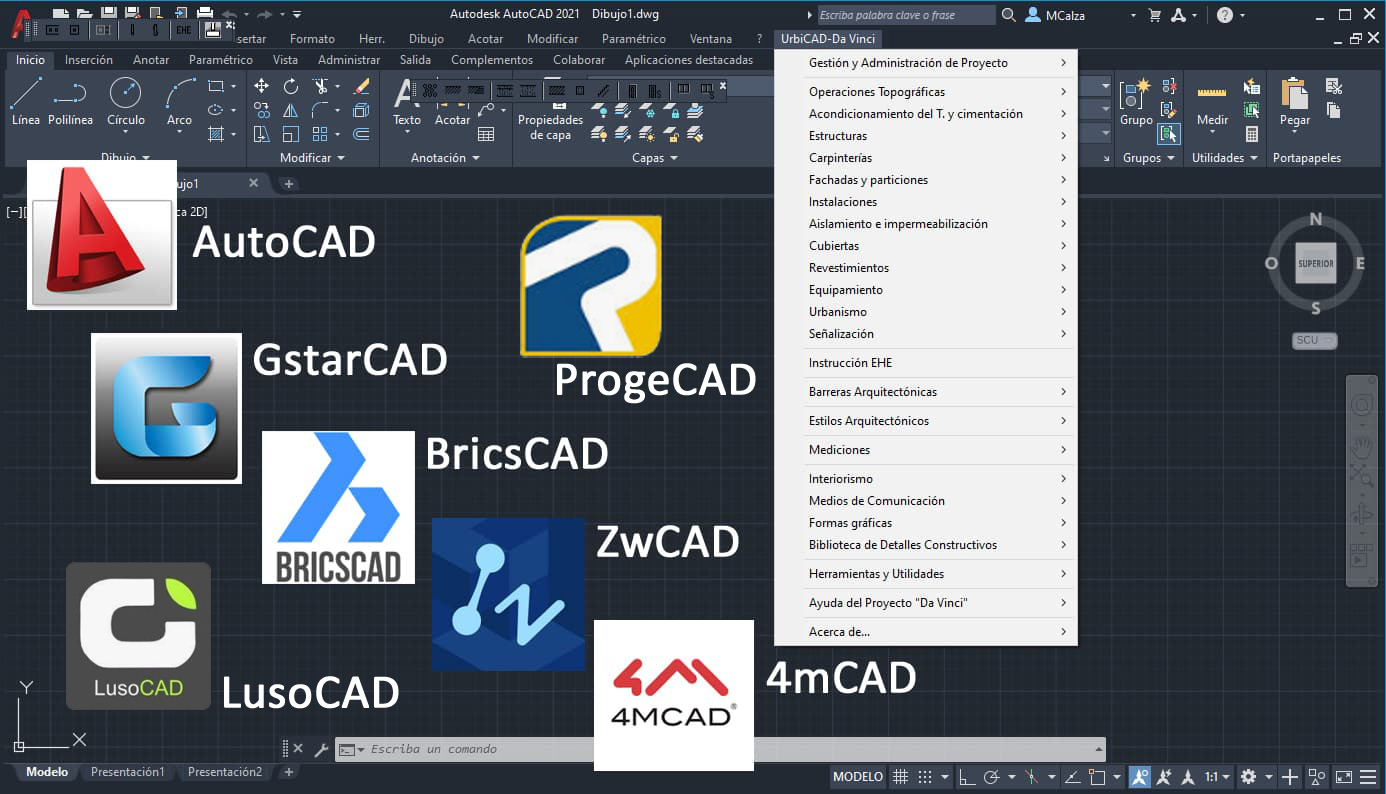This screenshot has width=1386, height=794.
Task: Open the Texto annotation tool
Action: coord(406,101)
